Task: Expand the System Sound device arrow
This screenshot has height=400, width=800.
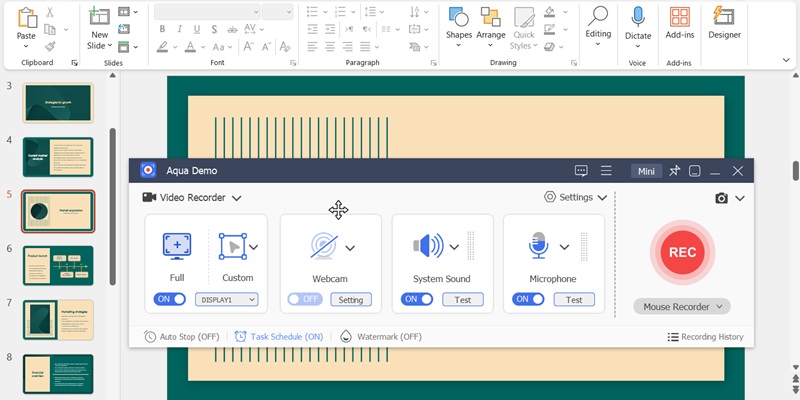Action: [x=454, y=247]
